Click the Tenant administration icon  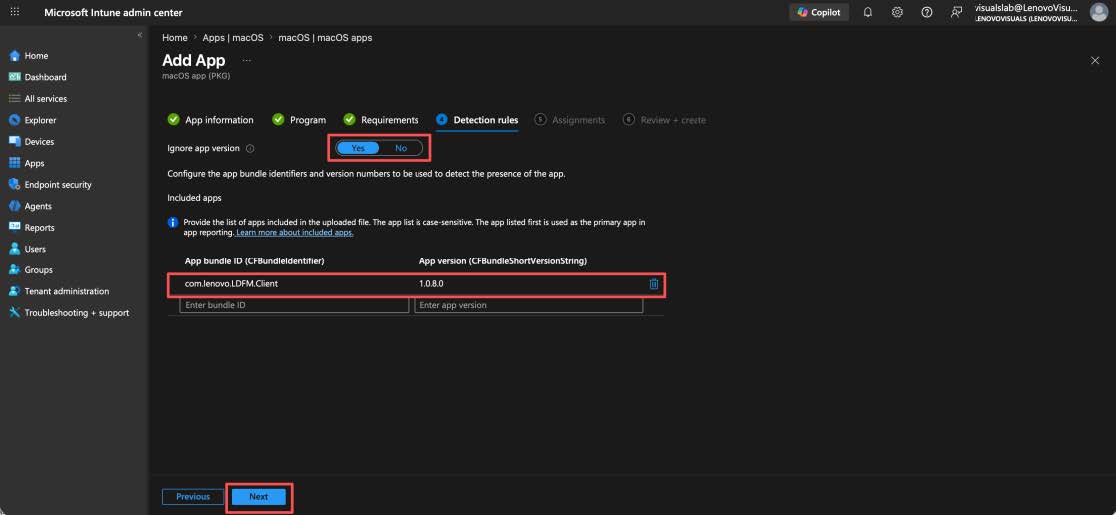click(14, 291)
